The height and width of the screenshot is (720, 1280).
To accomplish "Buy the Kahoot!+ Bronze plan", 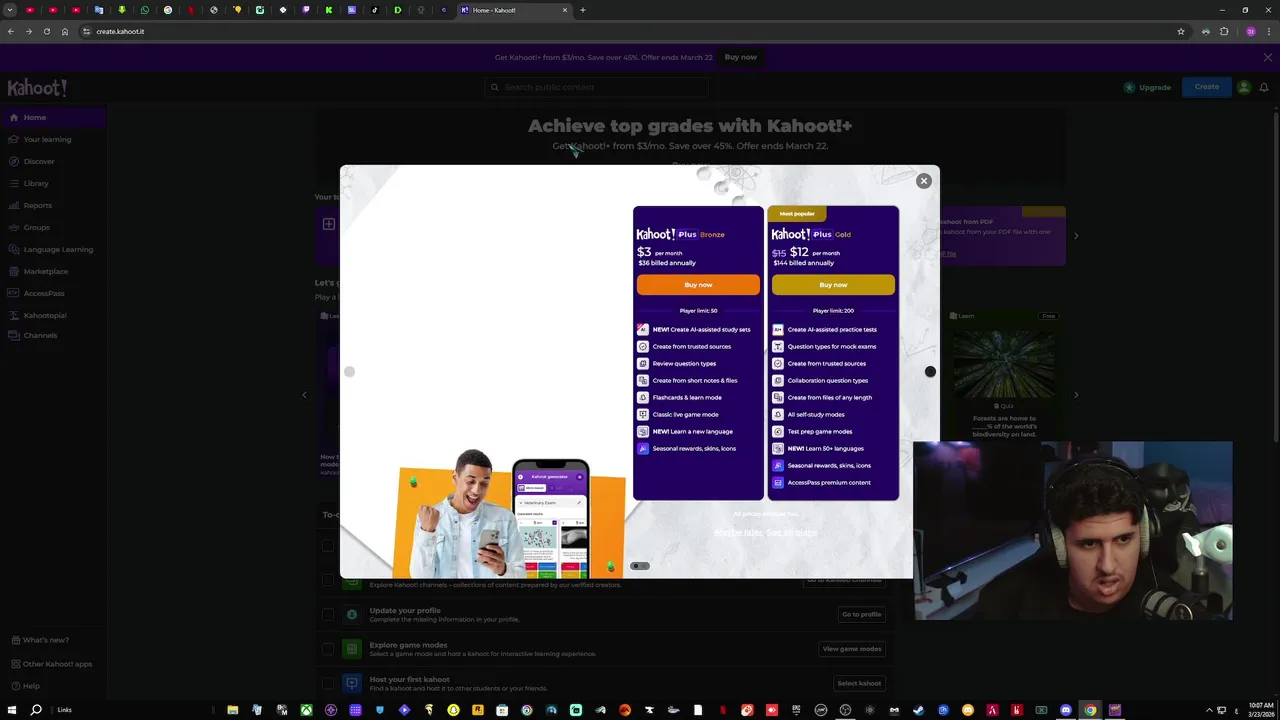I will [698, 285].
